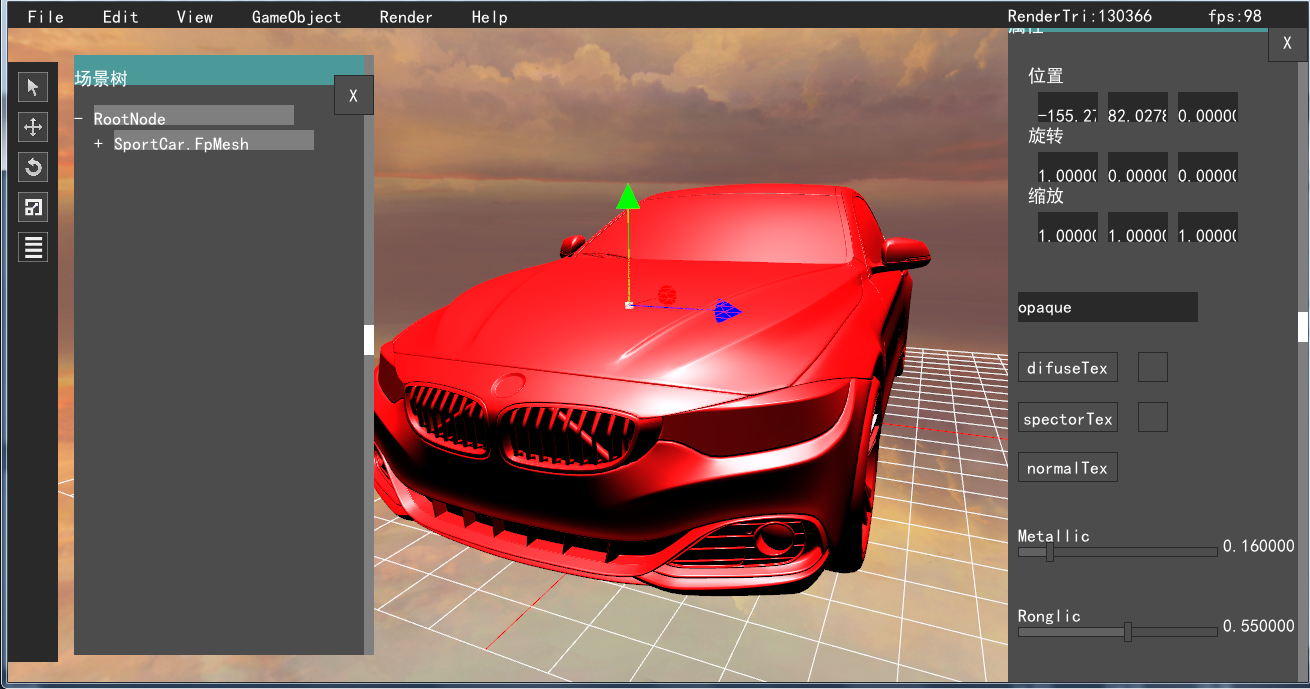
Task: Activate the rotate tool
Action: (x=33, y=167)
